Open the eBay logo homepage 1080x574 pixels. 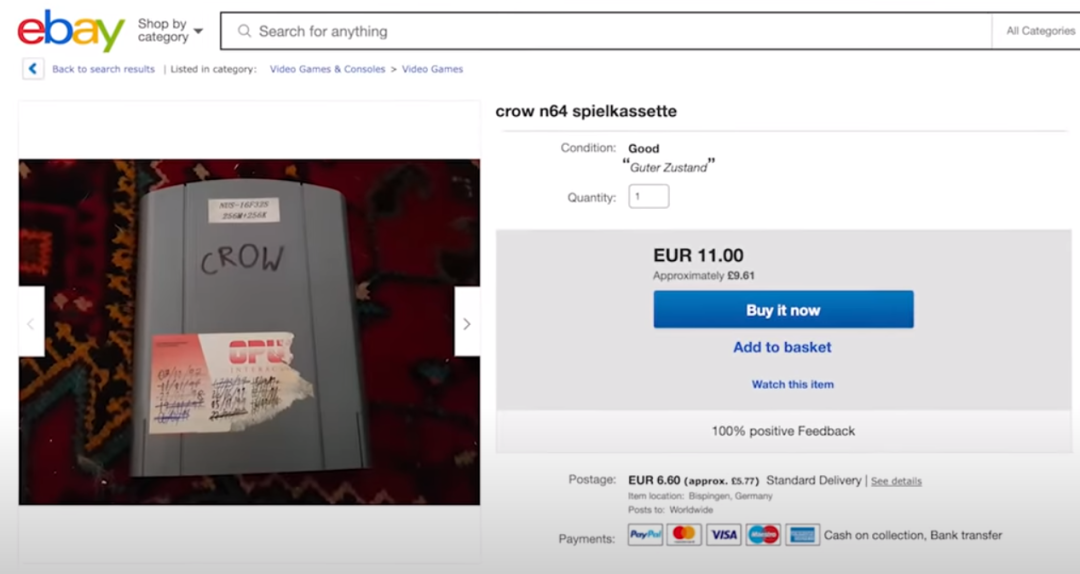[x=71, y=30]
